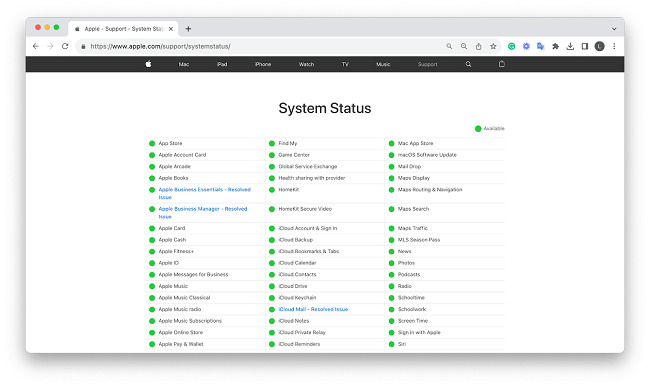Select the iCloud Private Relay row
The height and width of the screenshot is (387, 650).
325,333
